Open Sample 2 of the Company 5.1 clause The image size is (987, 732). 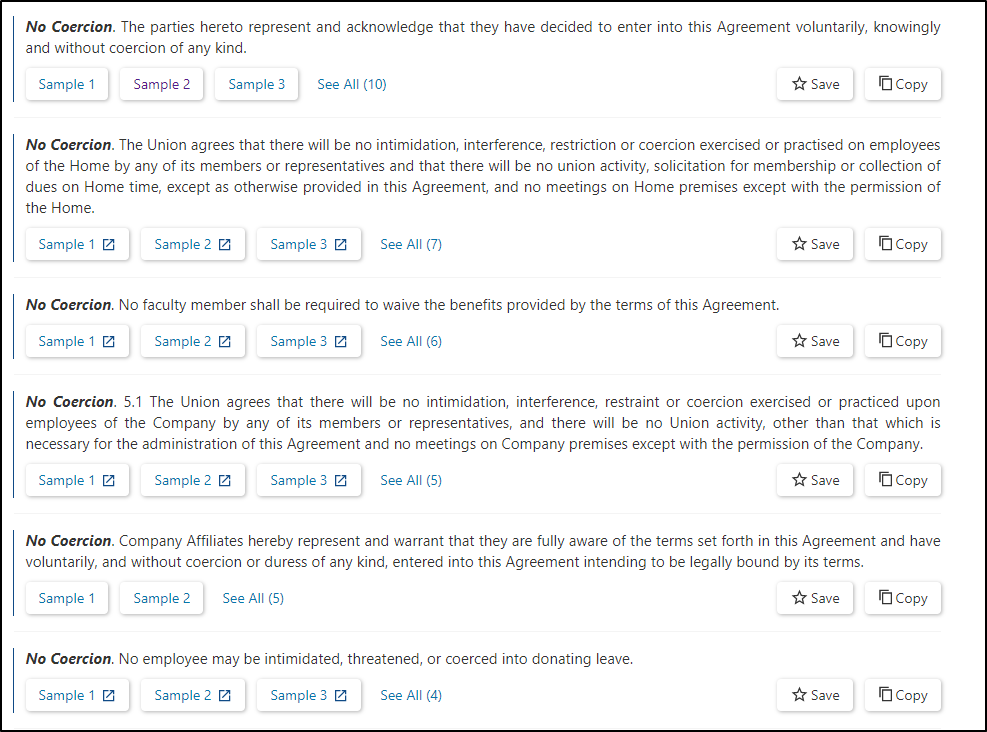pyautogui.click(x=193, y=480)
